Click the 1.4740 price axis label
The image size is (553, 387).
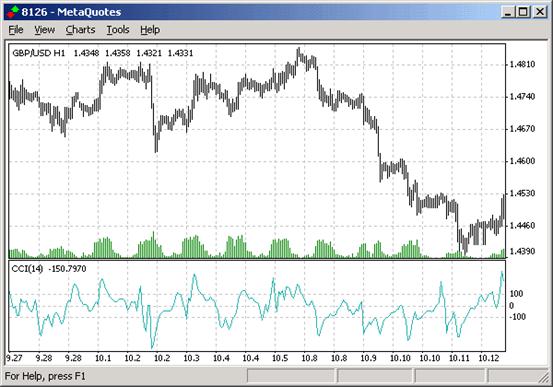point(522,97)
